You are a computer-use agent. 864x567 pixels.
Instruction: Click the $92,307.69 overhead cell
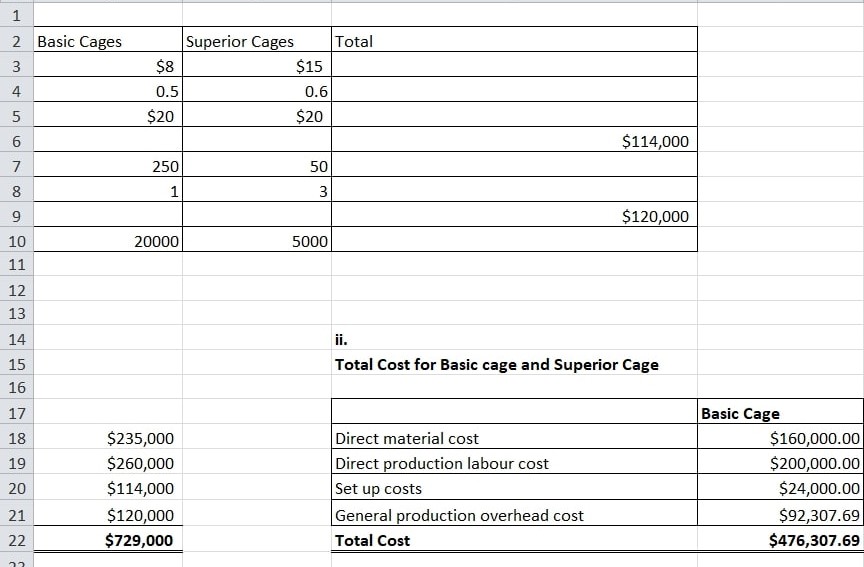point(780,515)
